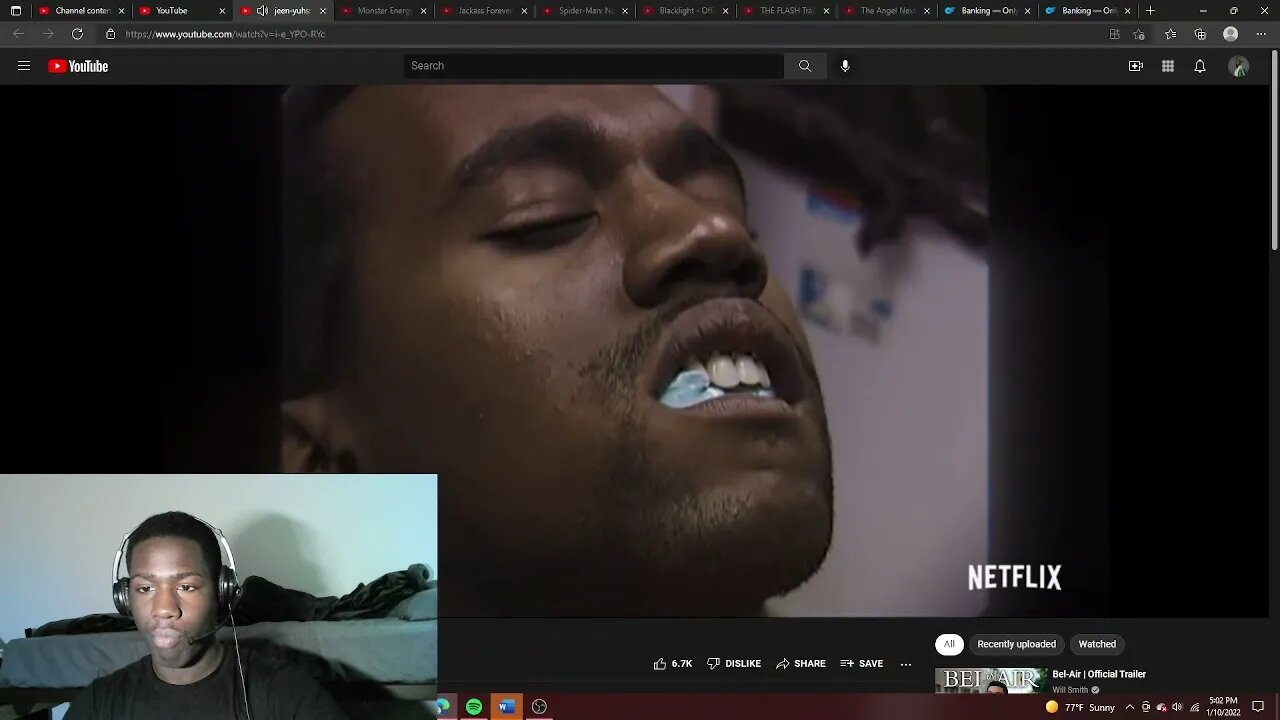This screenshot has width=1280, height=720.
Task: Open the volume speaker icon in tray
Action: (1177, 707)
